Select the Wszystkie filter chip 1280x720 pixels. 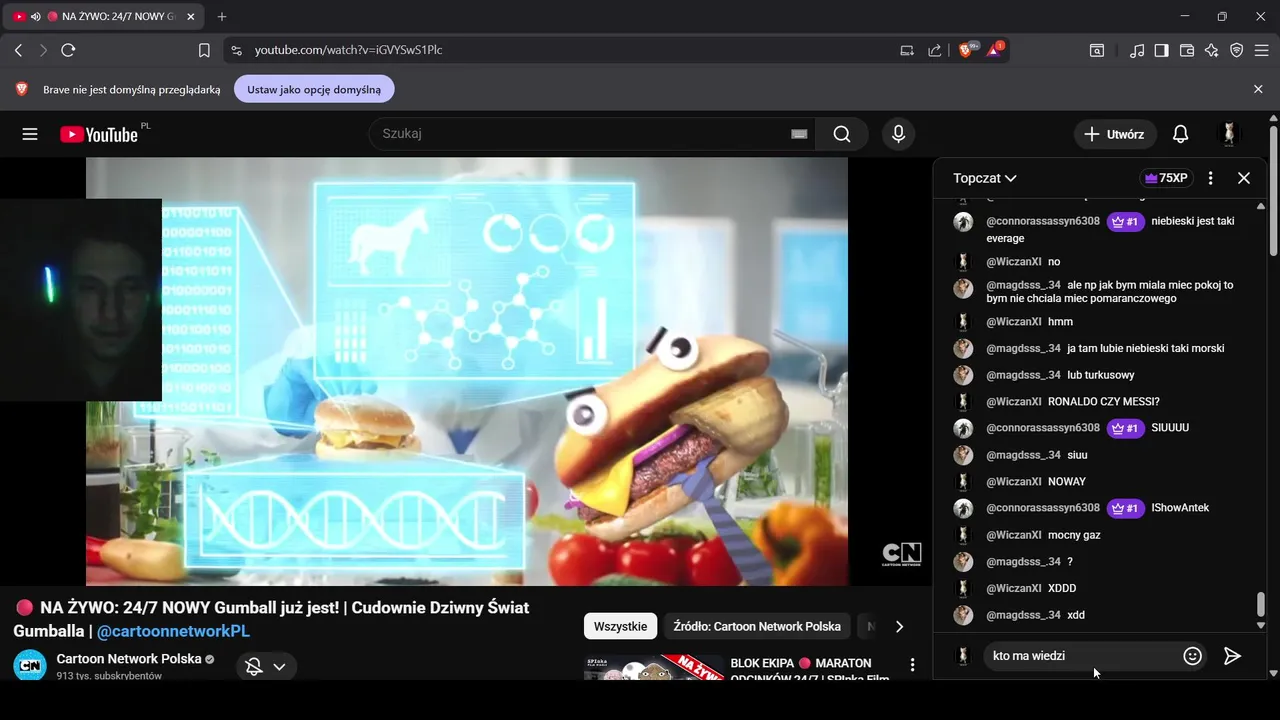tap(620, 626)
